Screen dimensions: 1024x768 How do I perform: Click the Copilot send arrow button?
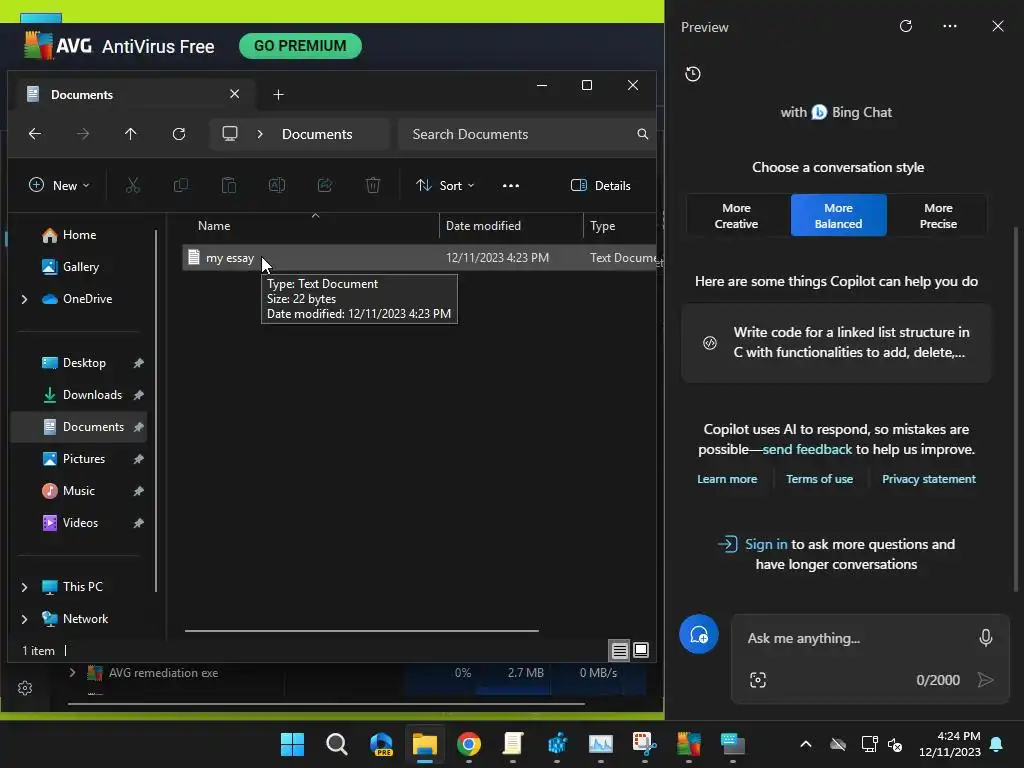[x=985, y=680]
